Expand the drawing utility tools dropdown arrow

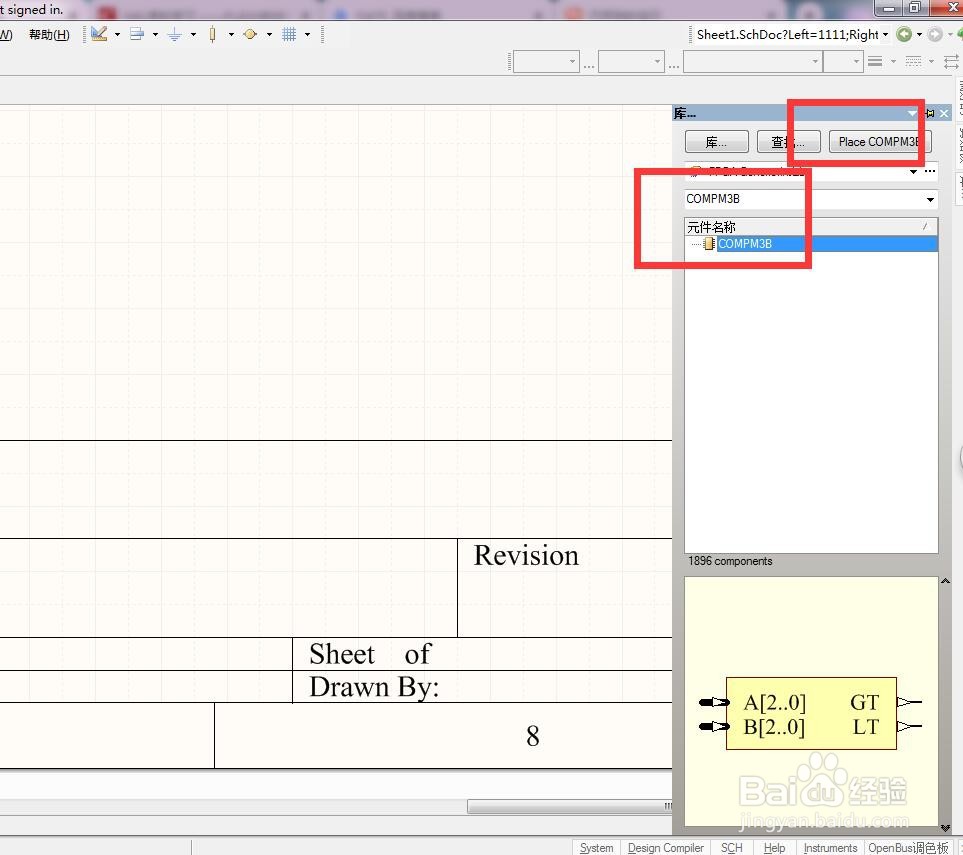pos(117,34)
